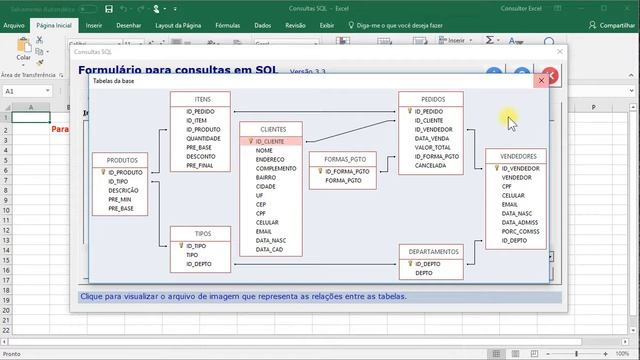Select column P header
This screenshot has width=640, height=360.
pyautogui.click(x=593, y=107)
